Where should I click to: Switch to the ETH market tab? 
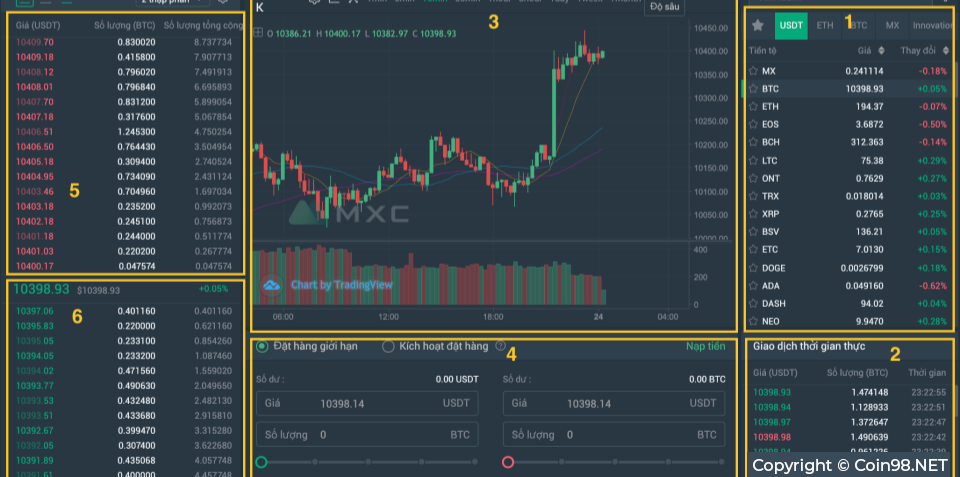click(825, 26)
